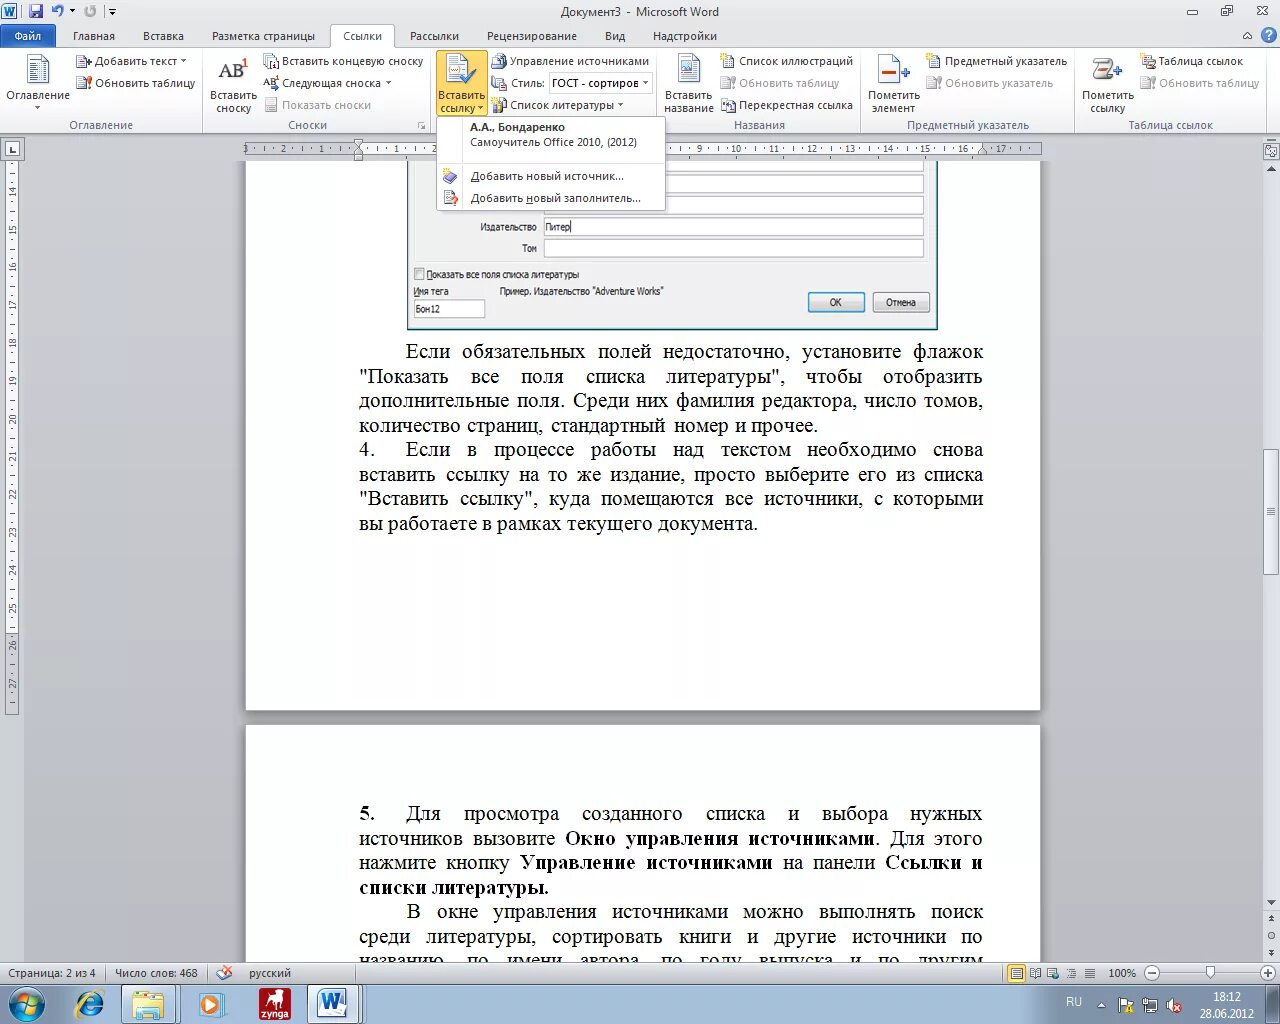Expand the Следующая сноска dropdown

[x=388, y=83]
